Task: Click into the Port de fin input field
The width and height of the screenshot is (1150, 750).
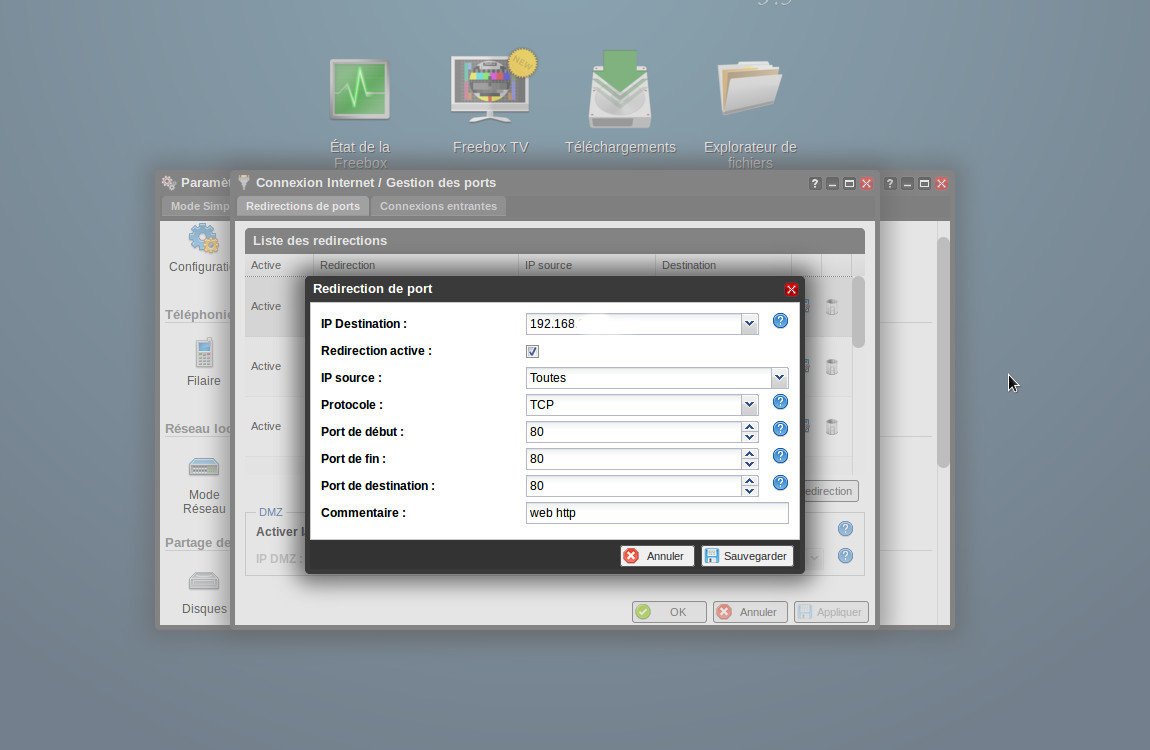Action: coord(634,459)
